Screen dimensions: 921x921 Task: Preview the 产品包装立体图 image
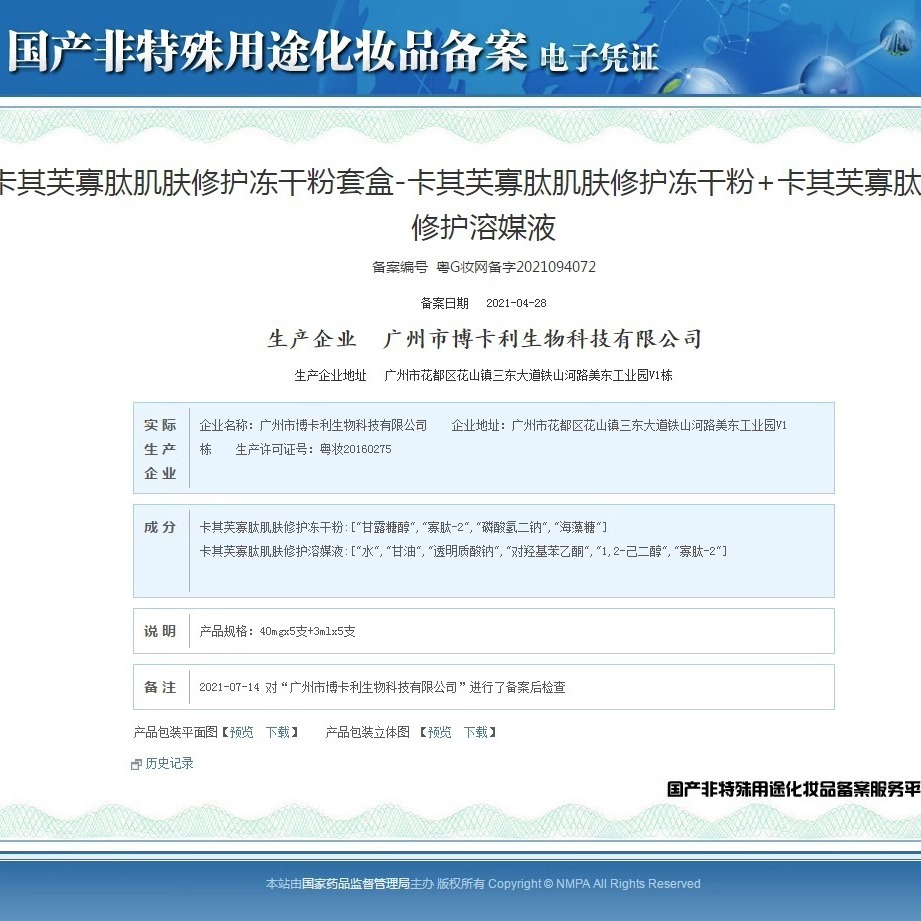click(439, 732)
